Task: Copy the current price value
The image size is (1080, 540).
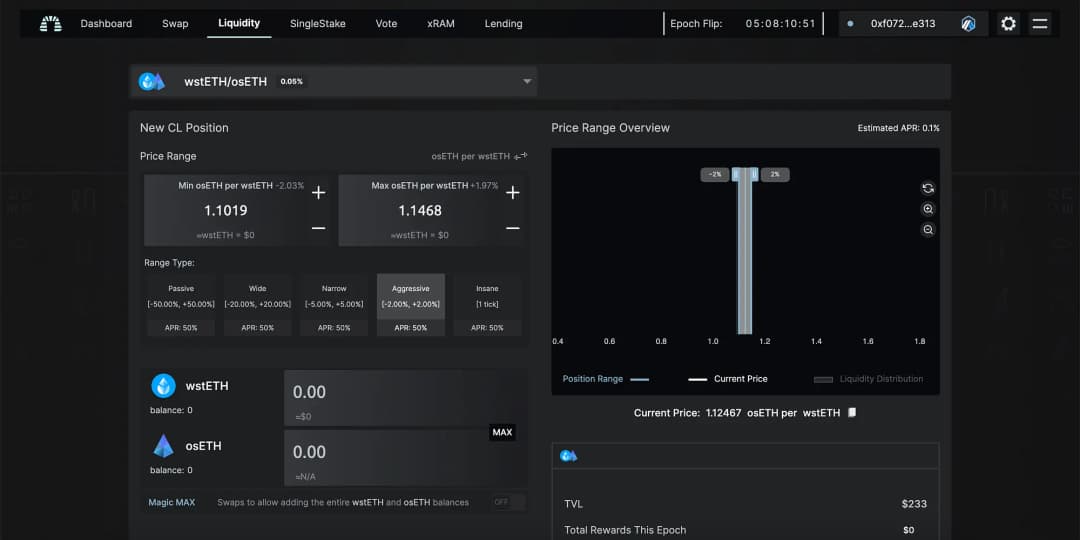Action: [852, 412]
